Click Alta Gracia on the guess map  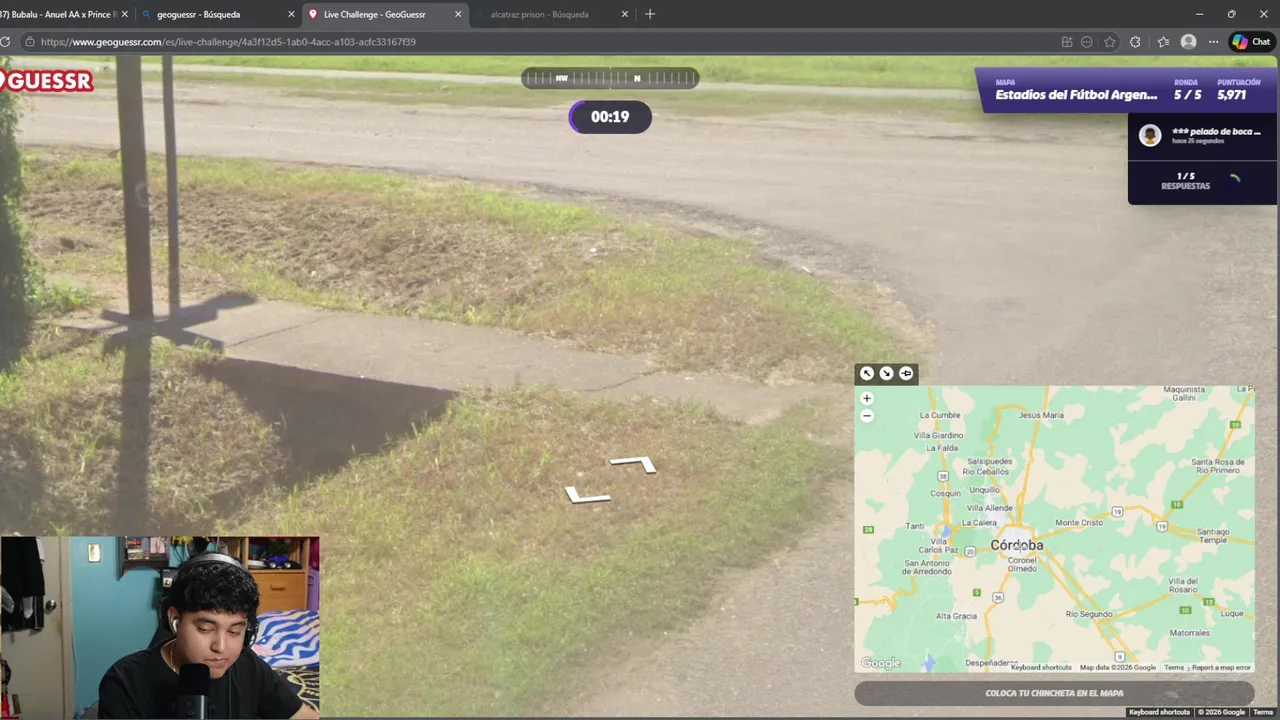[x=956, y=616]
